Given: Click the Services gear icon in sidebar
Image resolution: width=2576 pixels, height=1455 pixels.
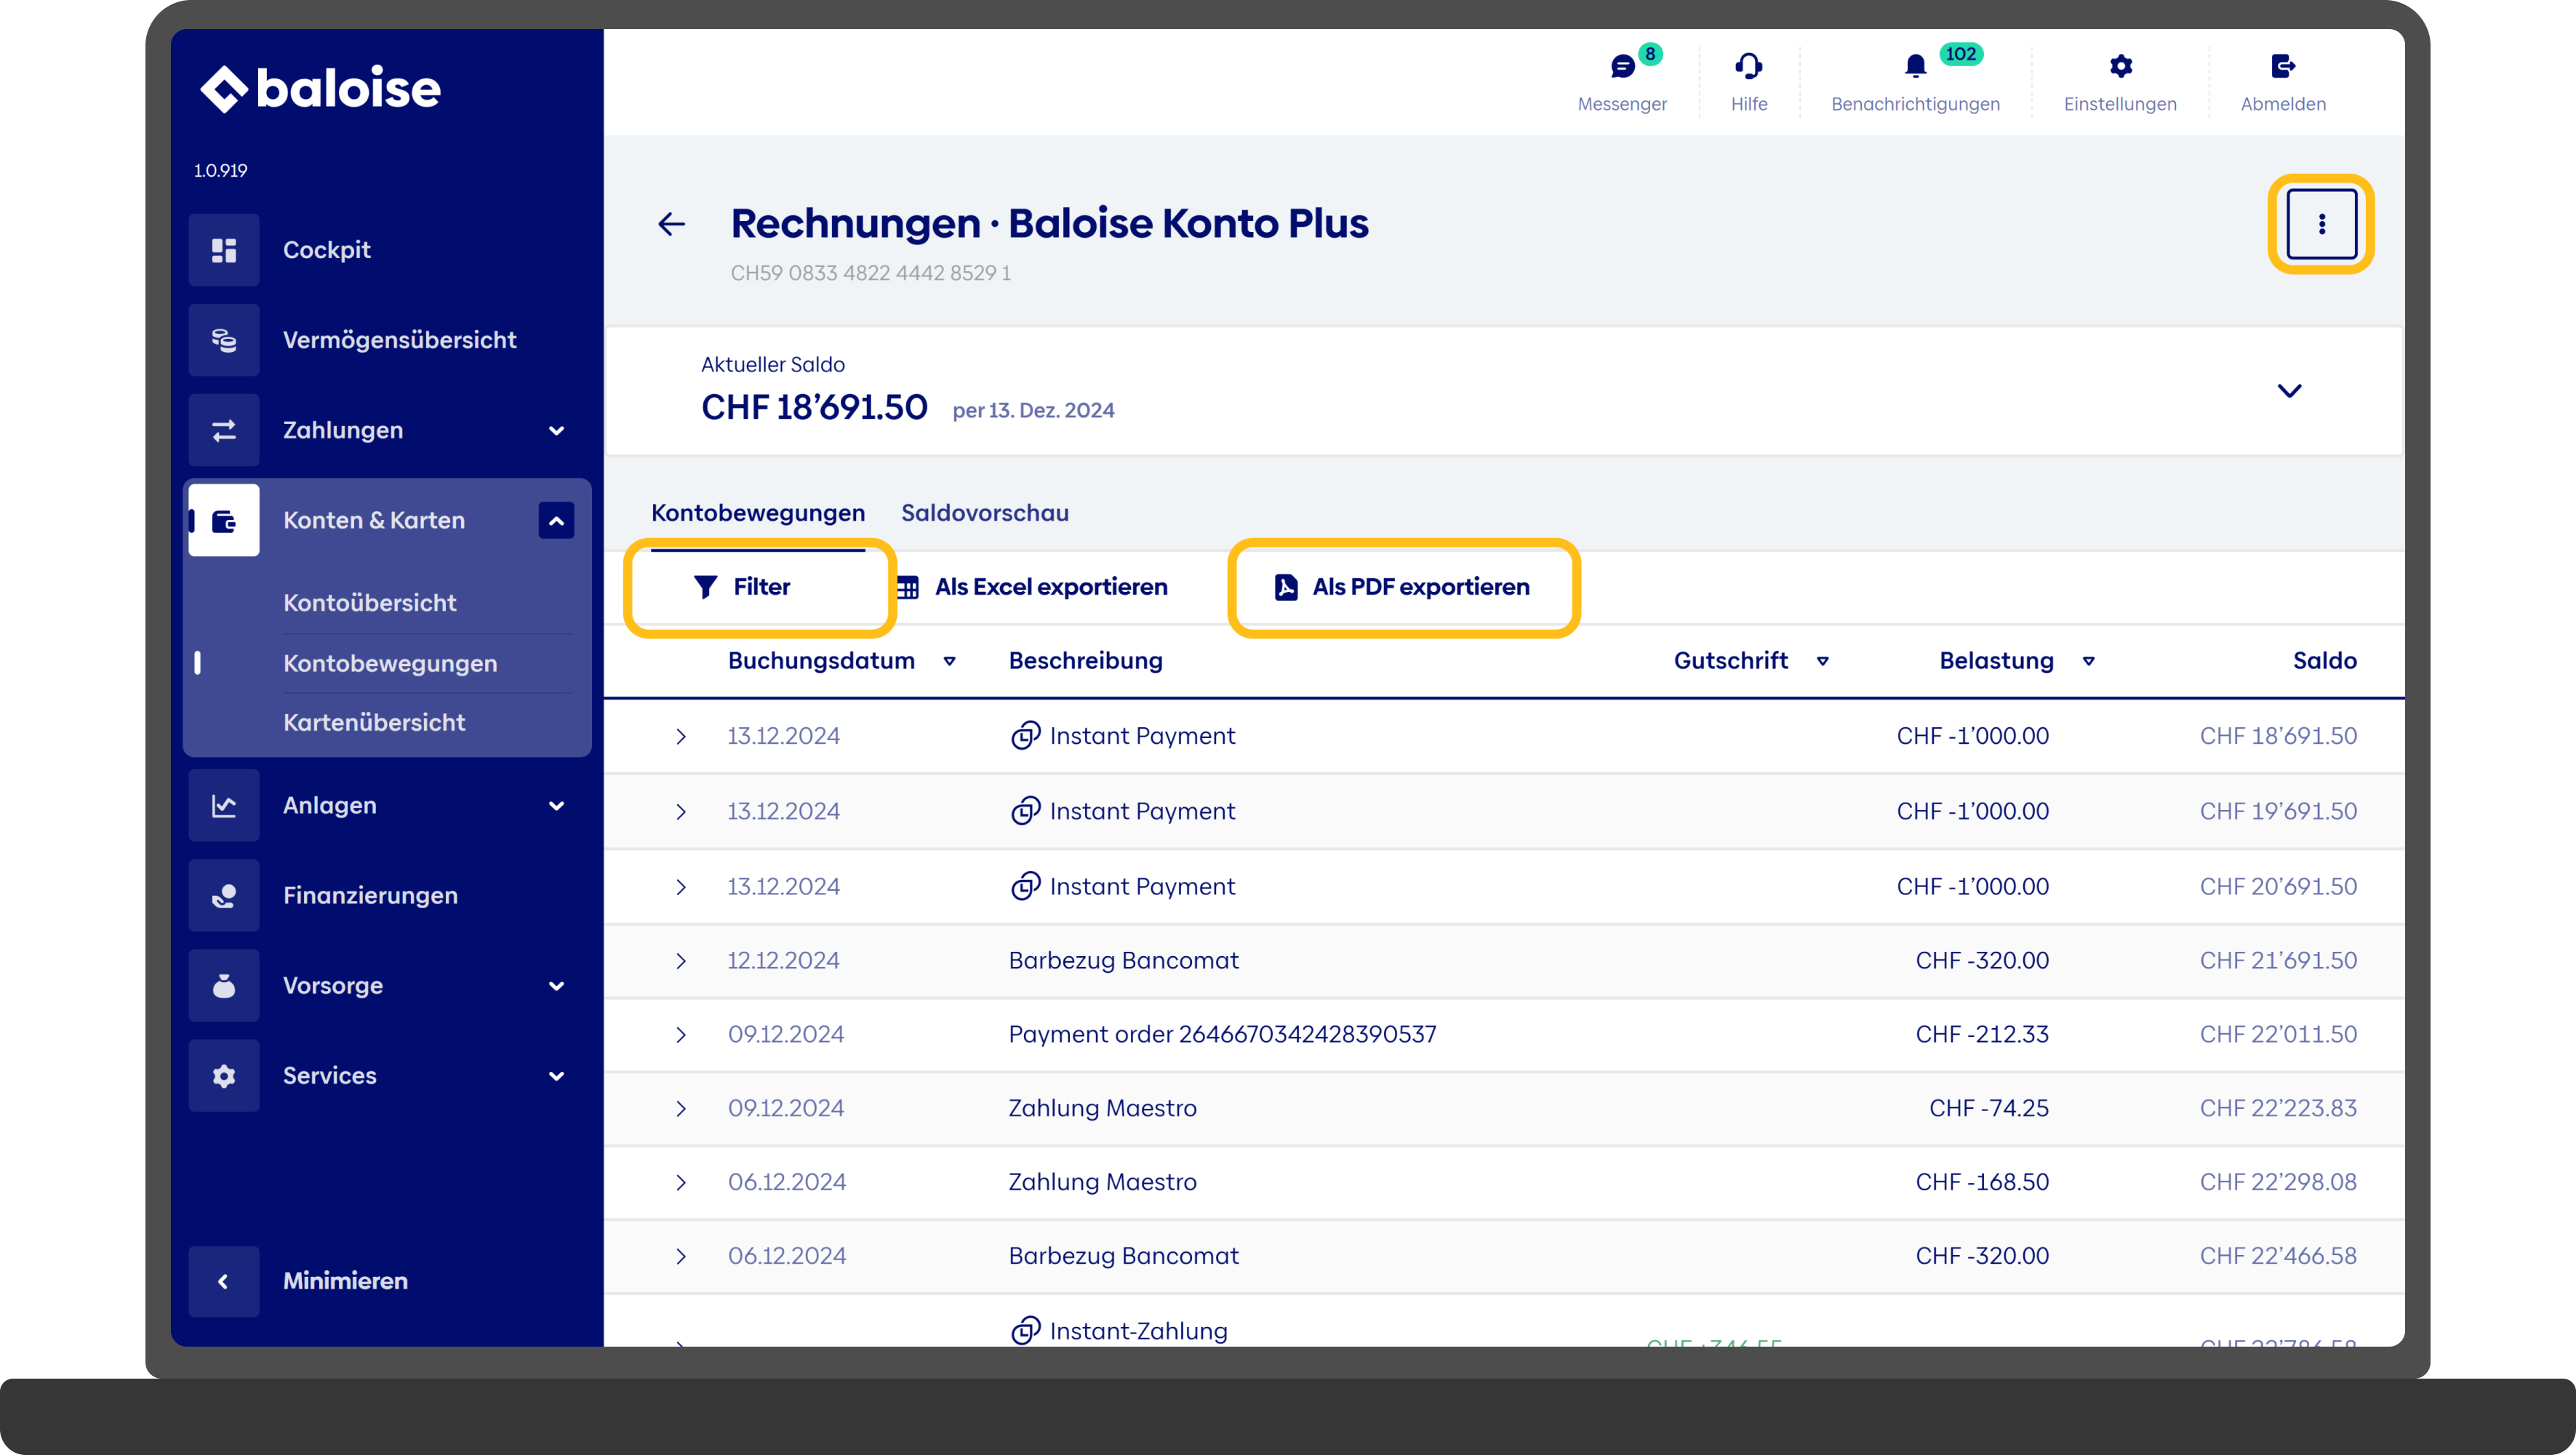Looking at the screenshot, I should [x=224, y=1075].
